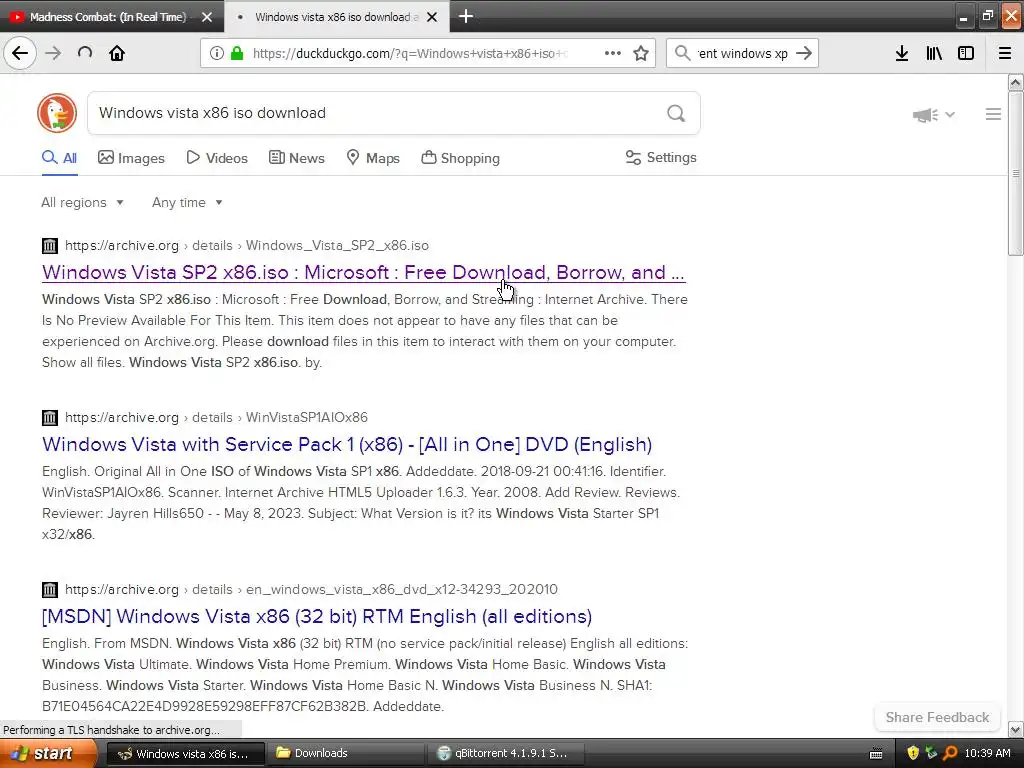Click Windows_Vista_SP2_x86.iso breadcrumb URL
This screenshot has width=1024, height=768.
click(337, 246)
